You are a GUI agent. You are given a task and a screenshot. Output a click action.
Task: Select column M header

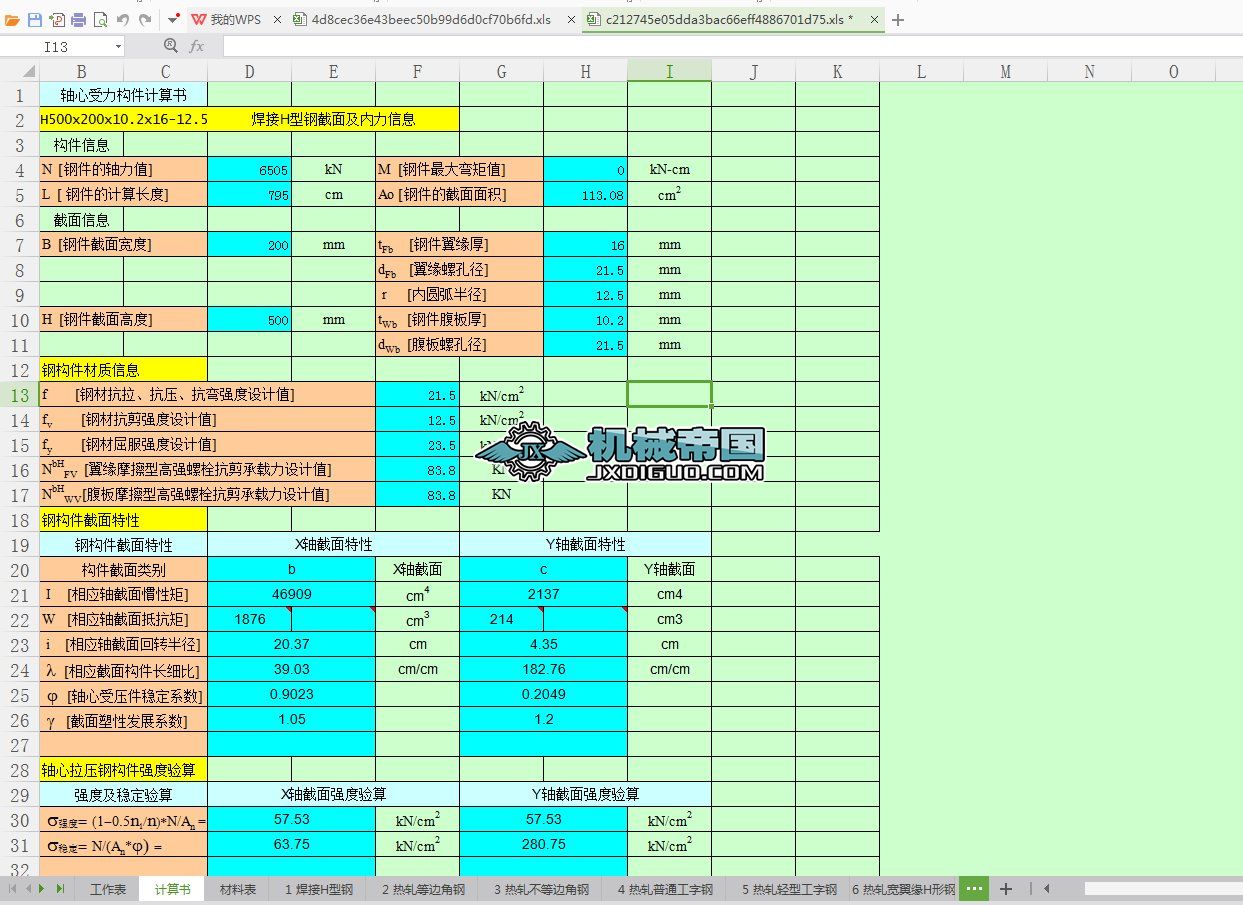point(1005,71)
